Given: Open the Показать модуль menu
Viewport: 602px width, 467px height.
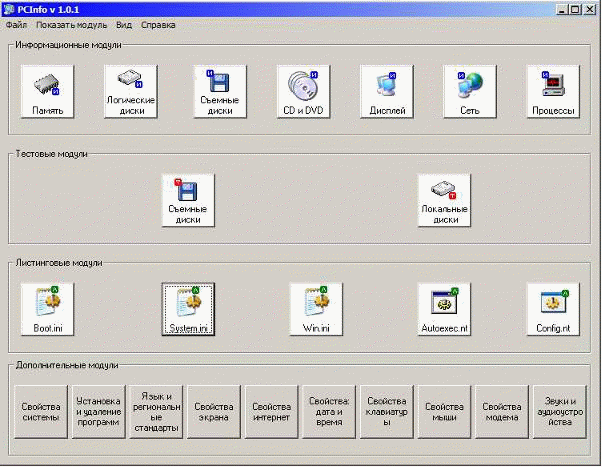Looking at the screenshot, I should pos(71,23).
